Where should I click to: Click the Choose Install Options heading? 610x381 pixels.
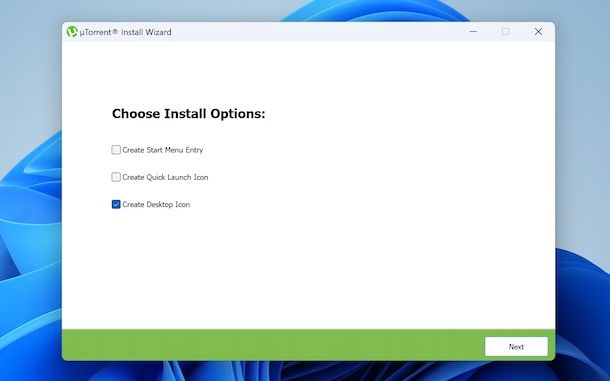[x=188, y=114]
